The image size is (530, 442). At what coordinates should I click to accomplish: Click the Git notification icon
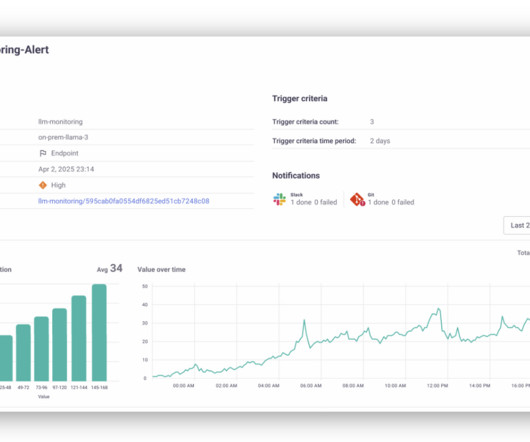coord(358,199)
